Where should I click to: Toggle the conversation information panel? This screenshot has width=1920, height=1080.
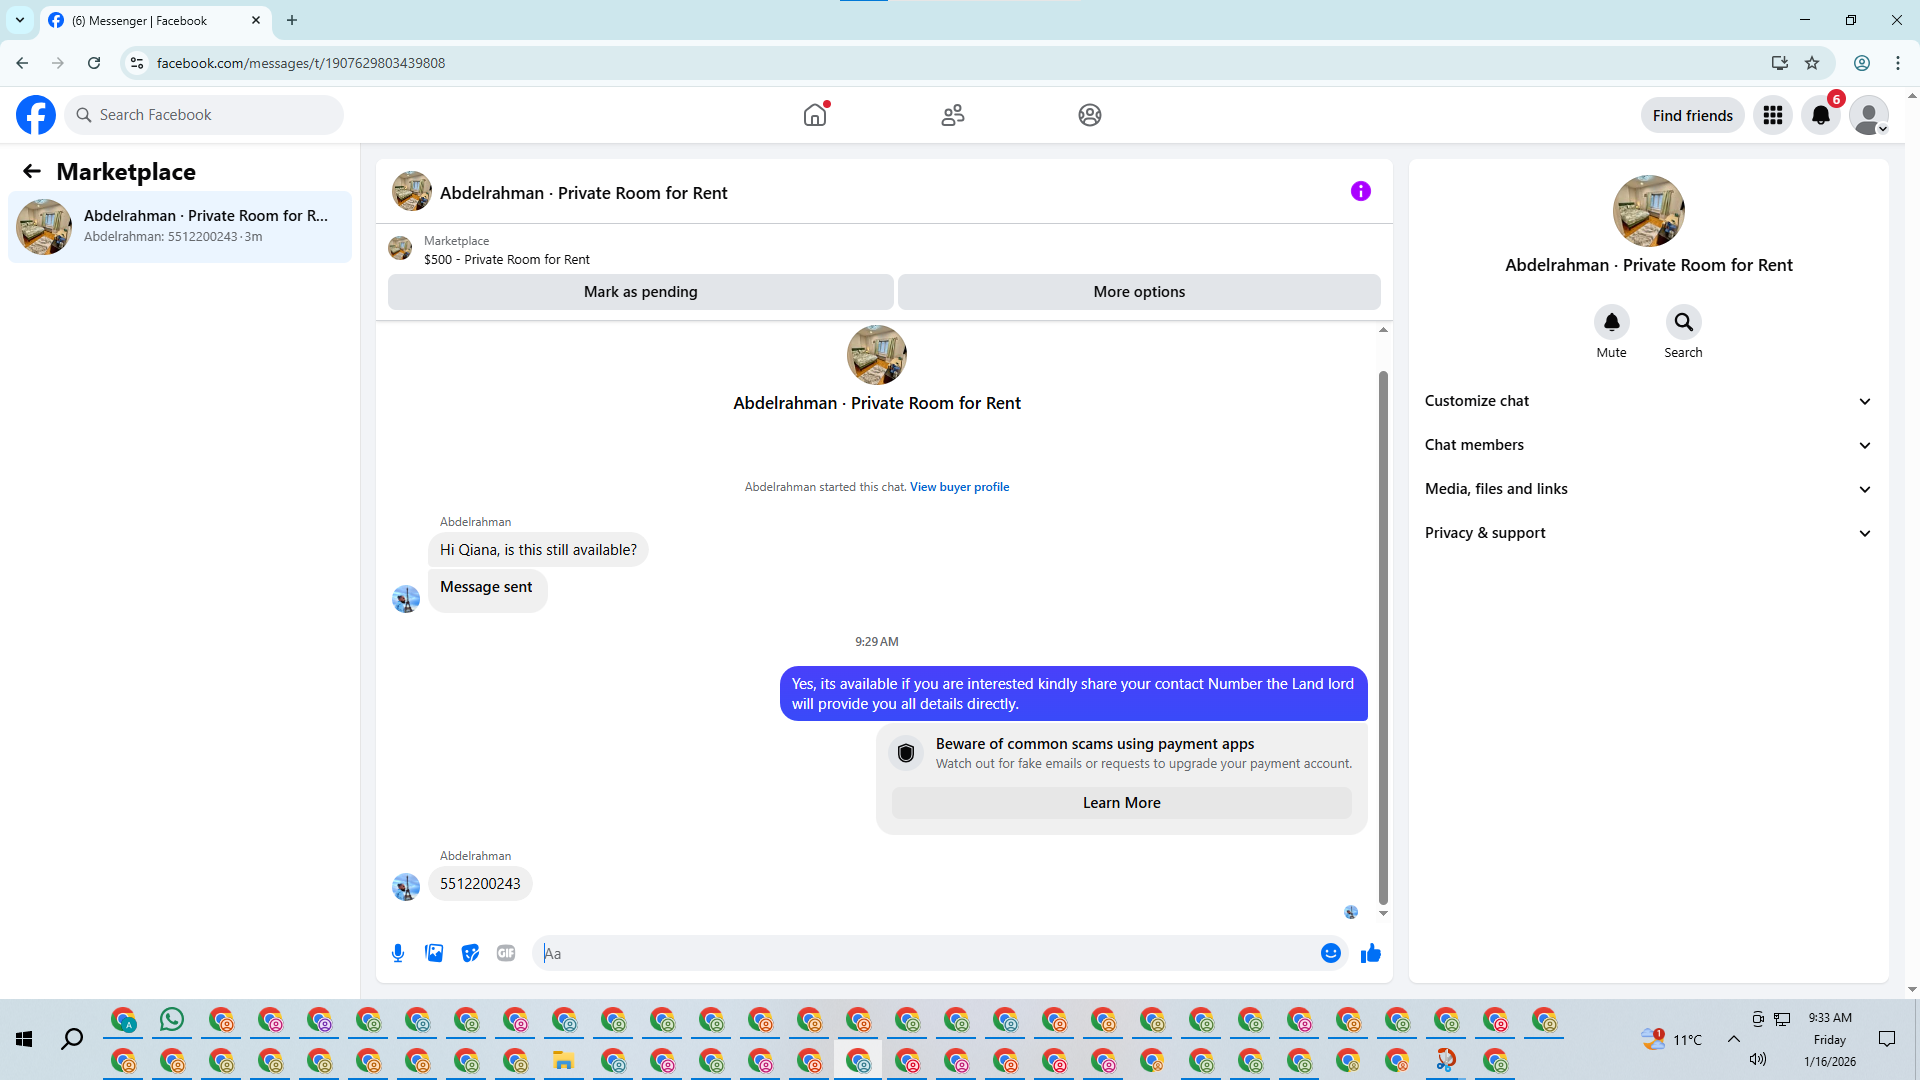click(x=1360, y=191)
